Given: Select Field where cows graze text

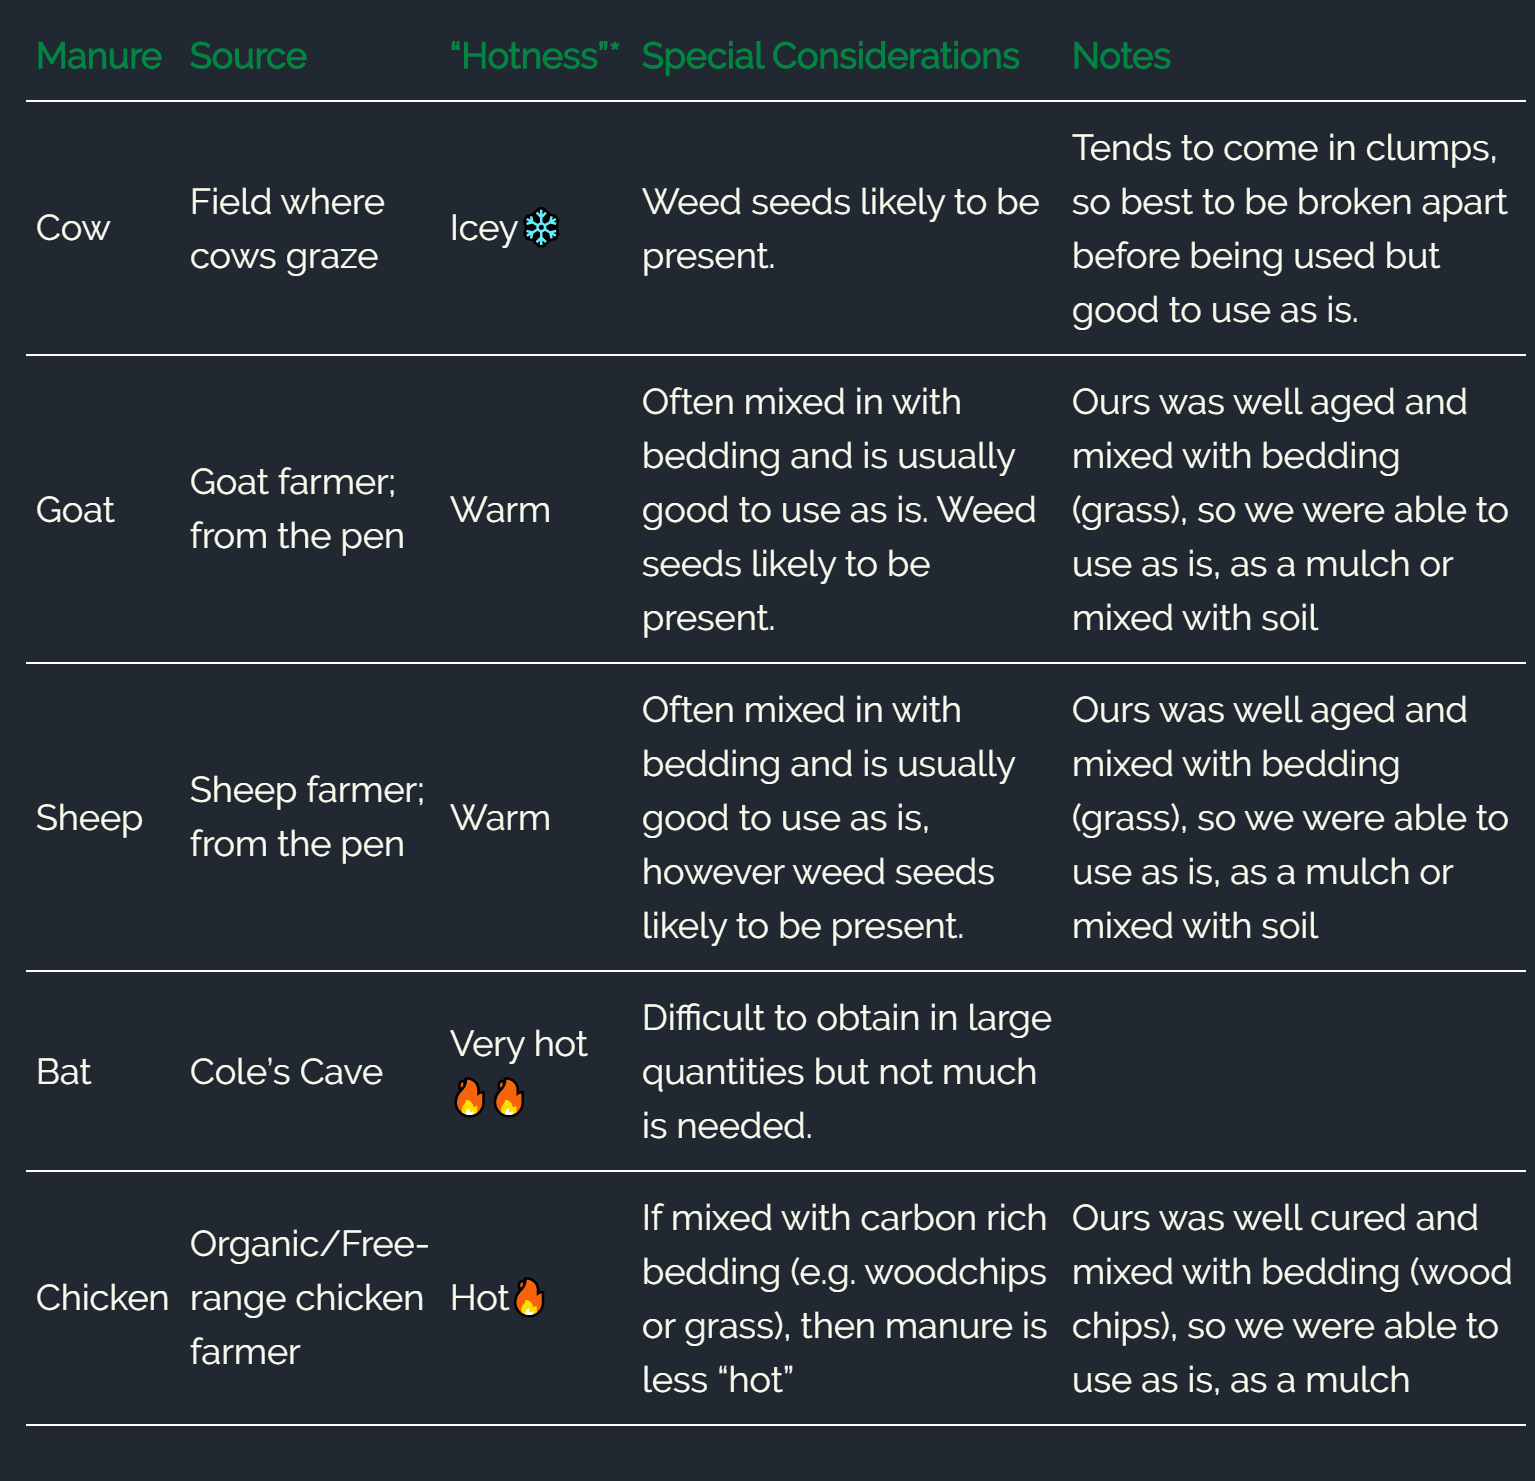Looking at the screenshot, I should point(287,229).
